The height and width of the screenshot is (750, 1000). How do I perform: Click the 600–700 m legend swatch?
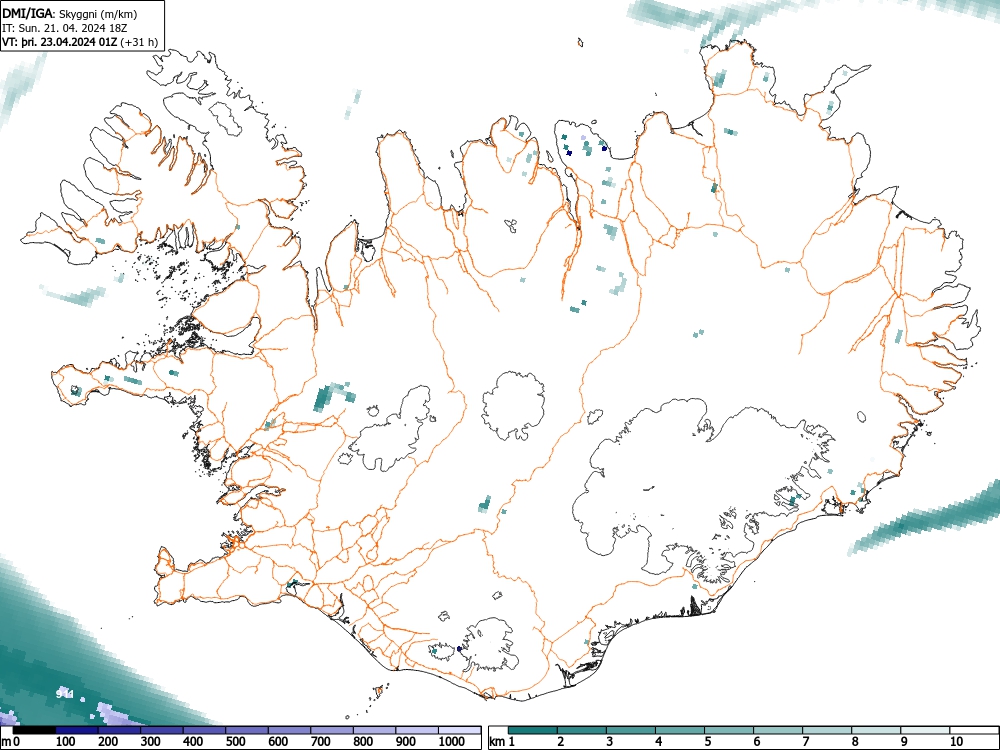click(x=290, y=730)
